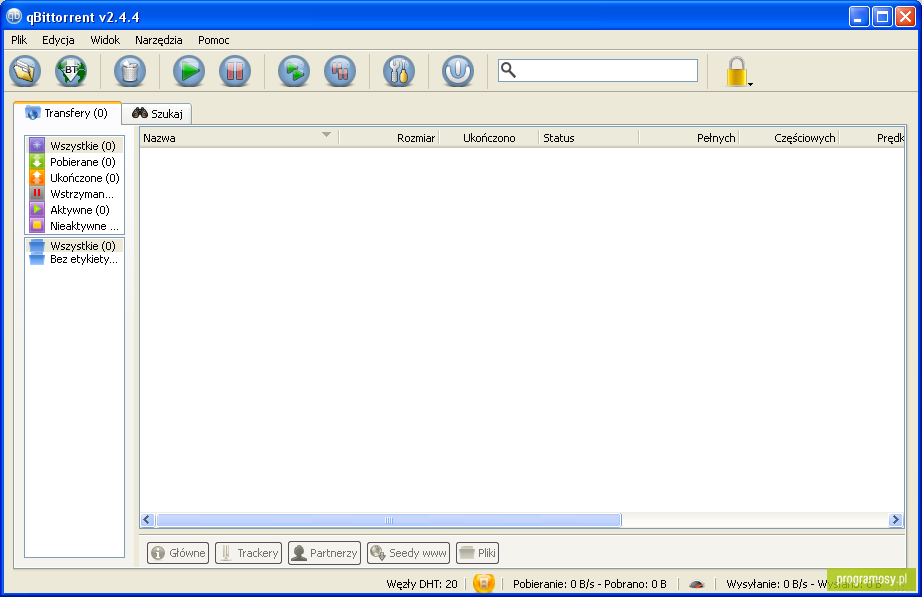
Task: Open the Edycja menu
Action: (58, 40)
